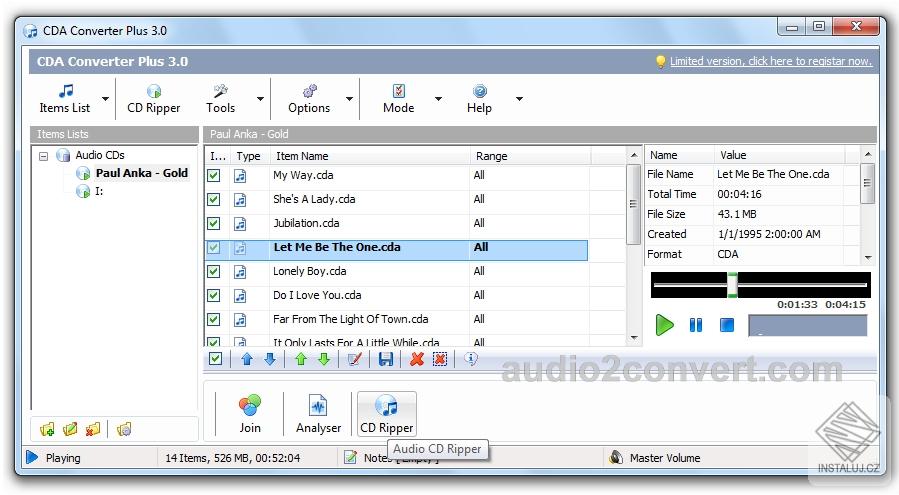
Task: Open the Analyser tool
Action: click(318, 414)
